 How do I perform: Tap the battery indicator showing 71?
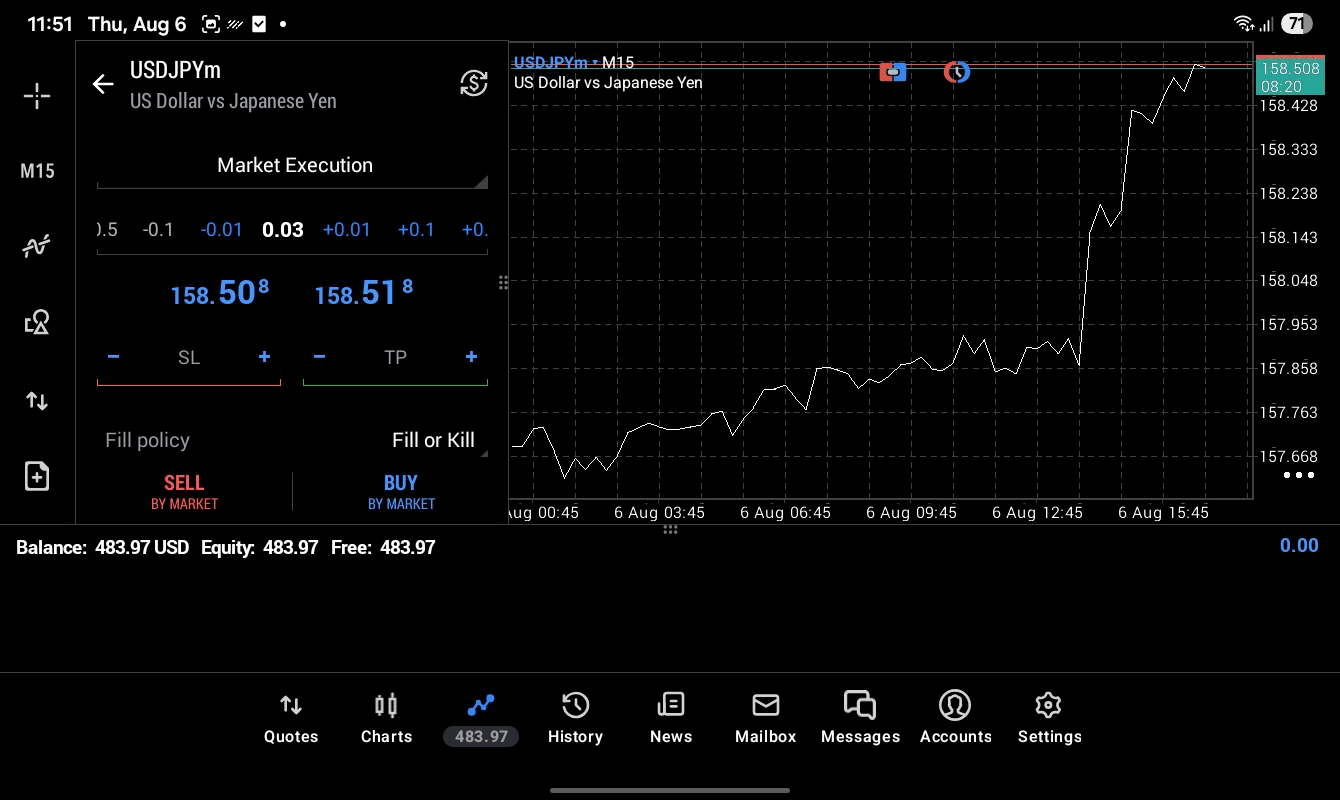1296,23
